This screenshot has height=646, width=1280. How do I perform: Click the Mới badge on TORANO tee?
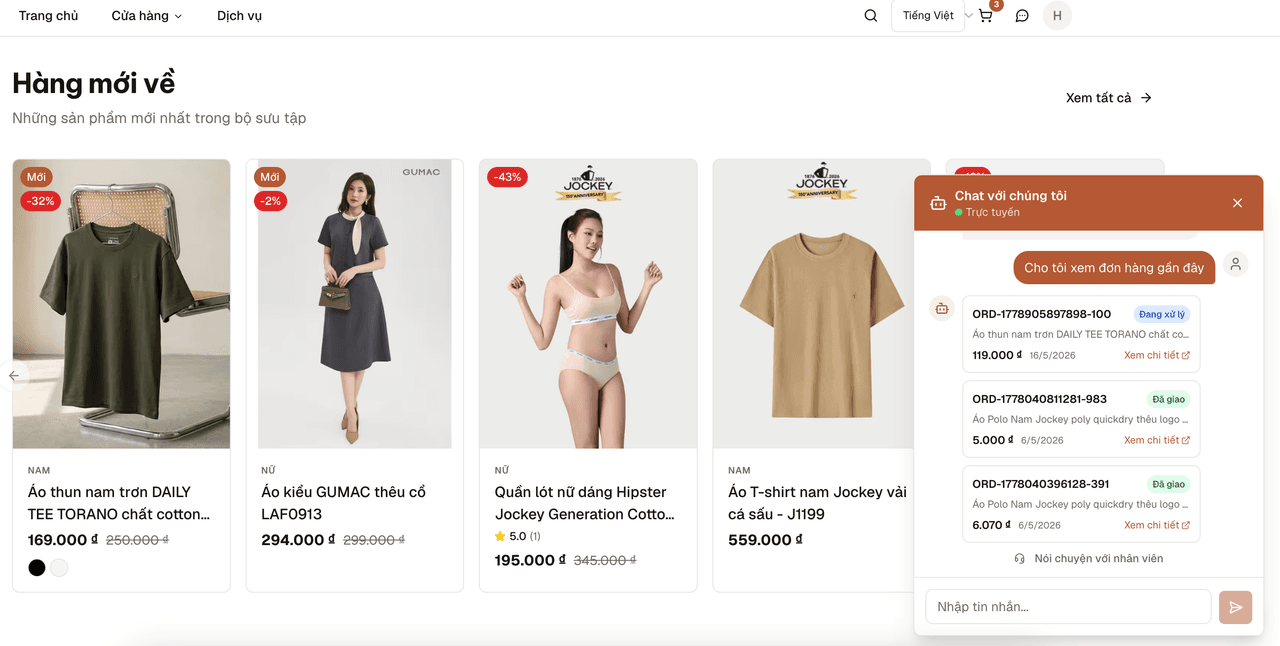[36, 177]
